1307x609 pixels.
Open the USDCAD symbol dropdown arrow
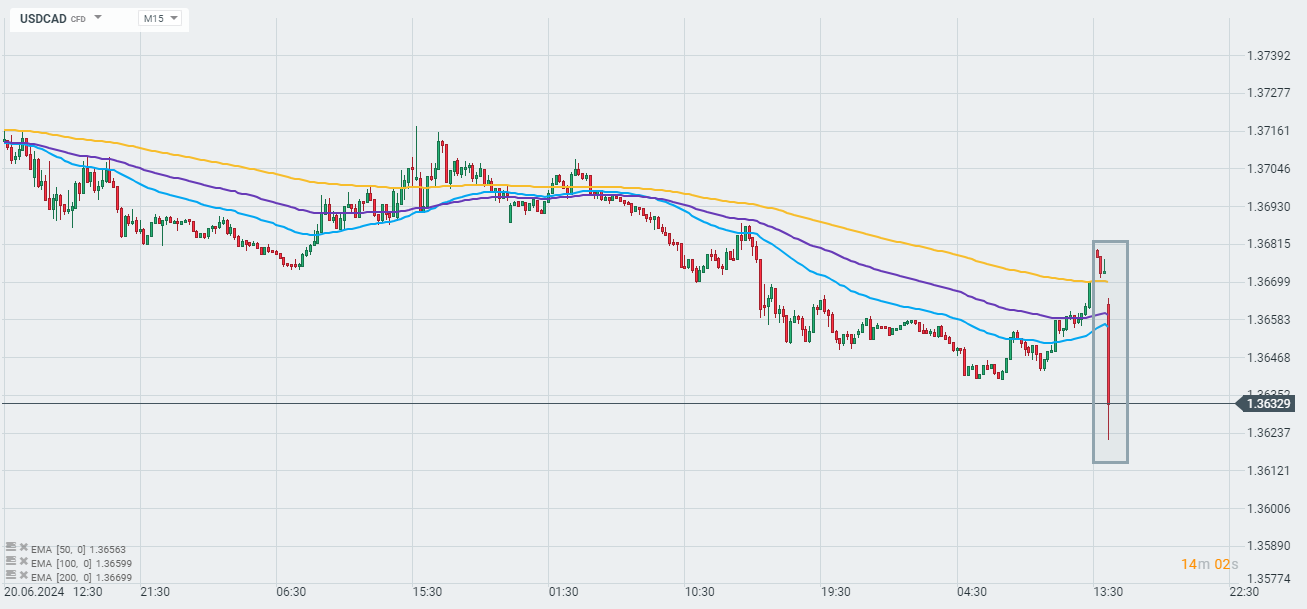tap(98, 18)
